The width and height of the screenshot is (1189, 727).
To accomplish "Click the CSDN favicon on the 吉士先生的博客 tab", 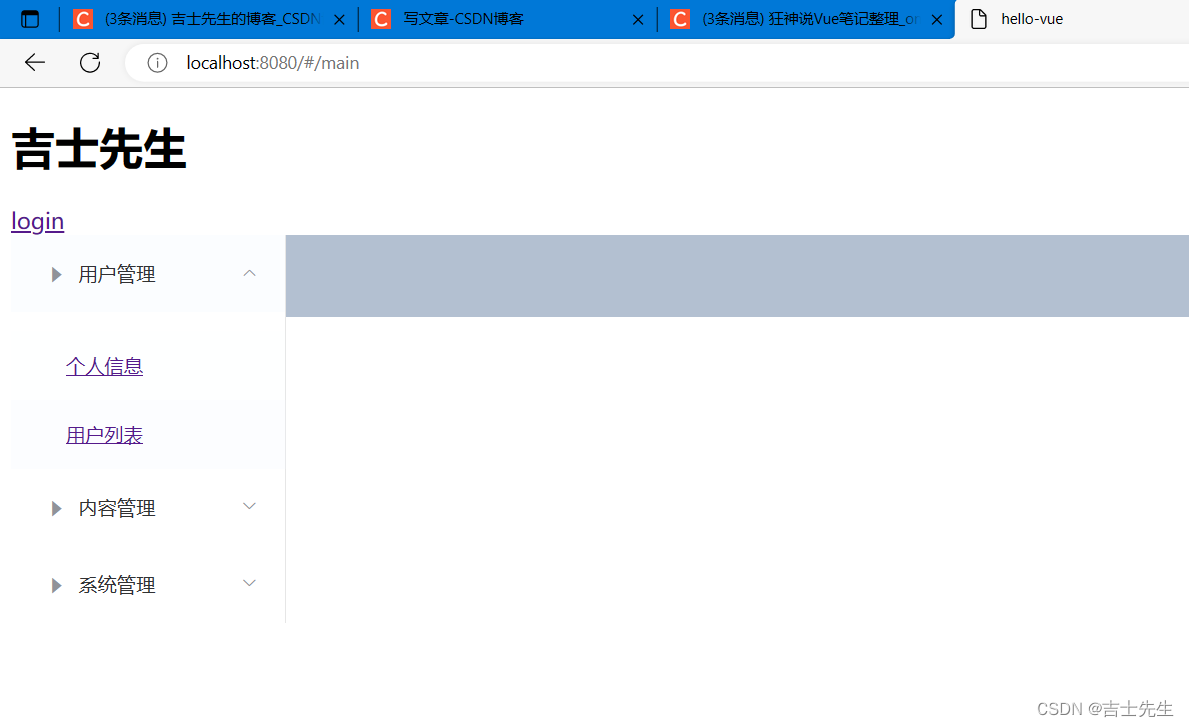I will 83,19.
